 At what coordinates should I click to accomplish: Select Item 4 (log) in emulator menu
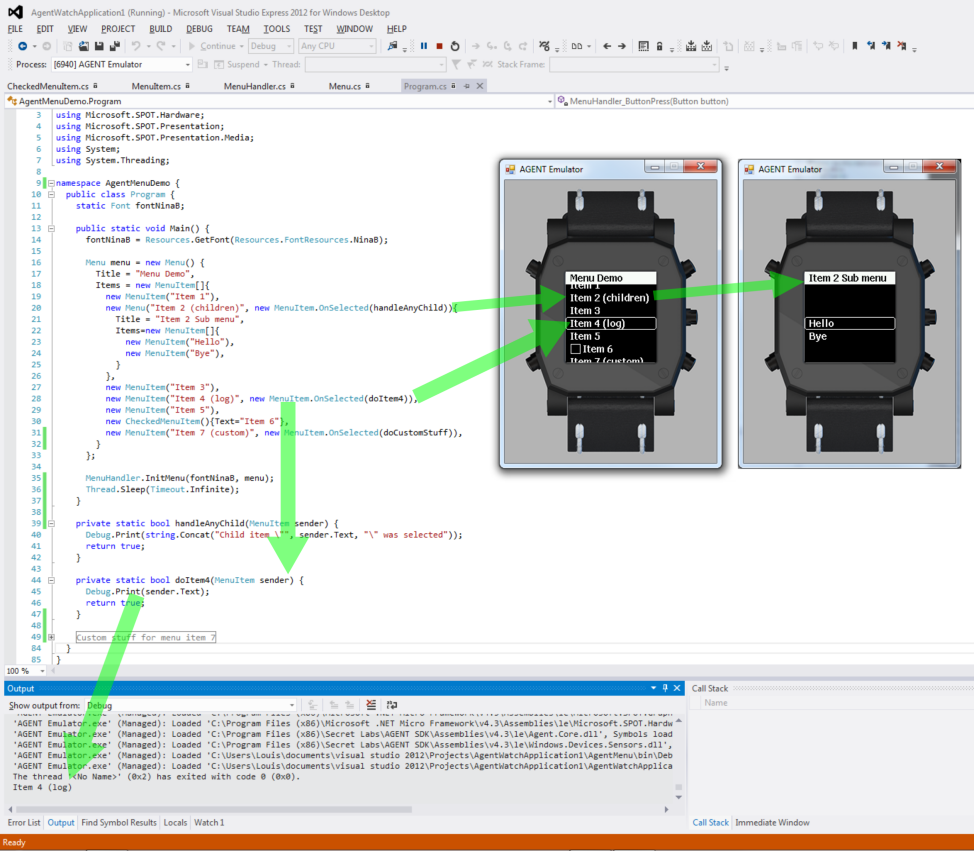611,323
